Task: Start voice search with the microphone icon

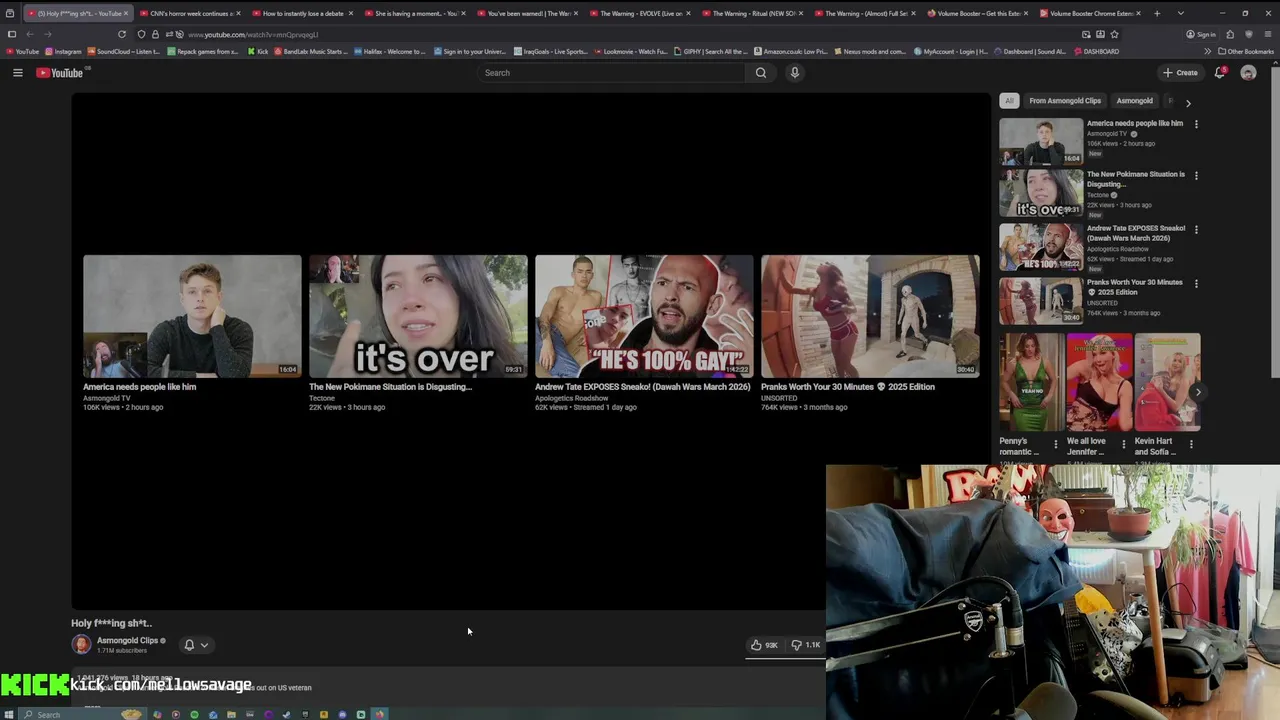Action: [795, 72]
